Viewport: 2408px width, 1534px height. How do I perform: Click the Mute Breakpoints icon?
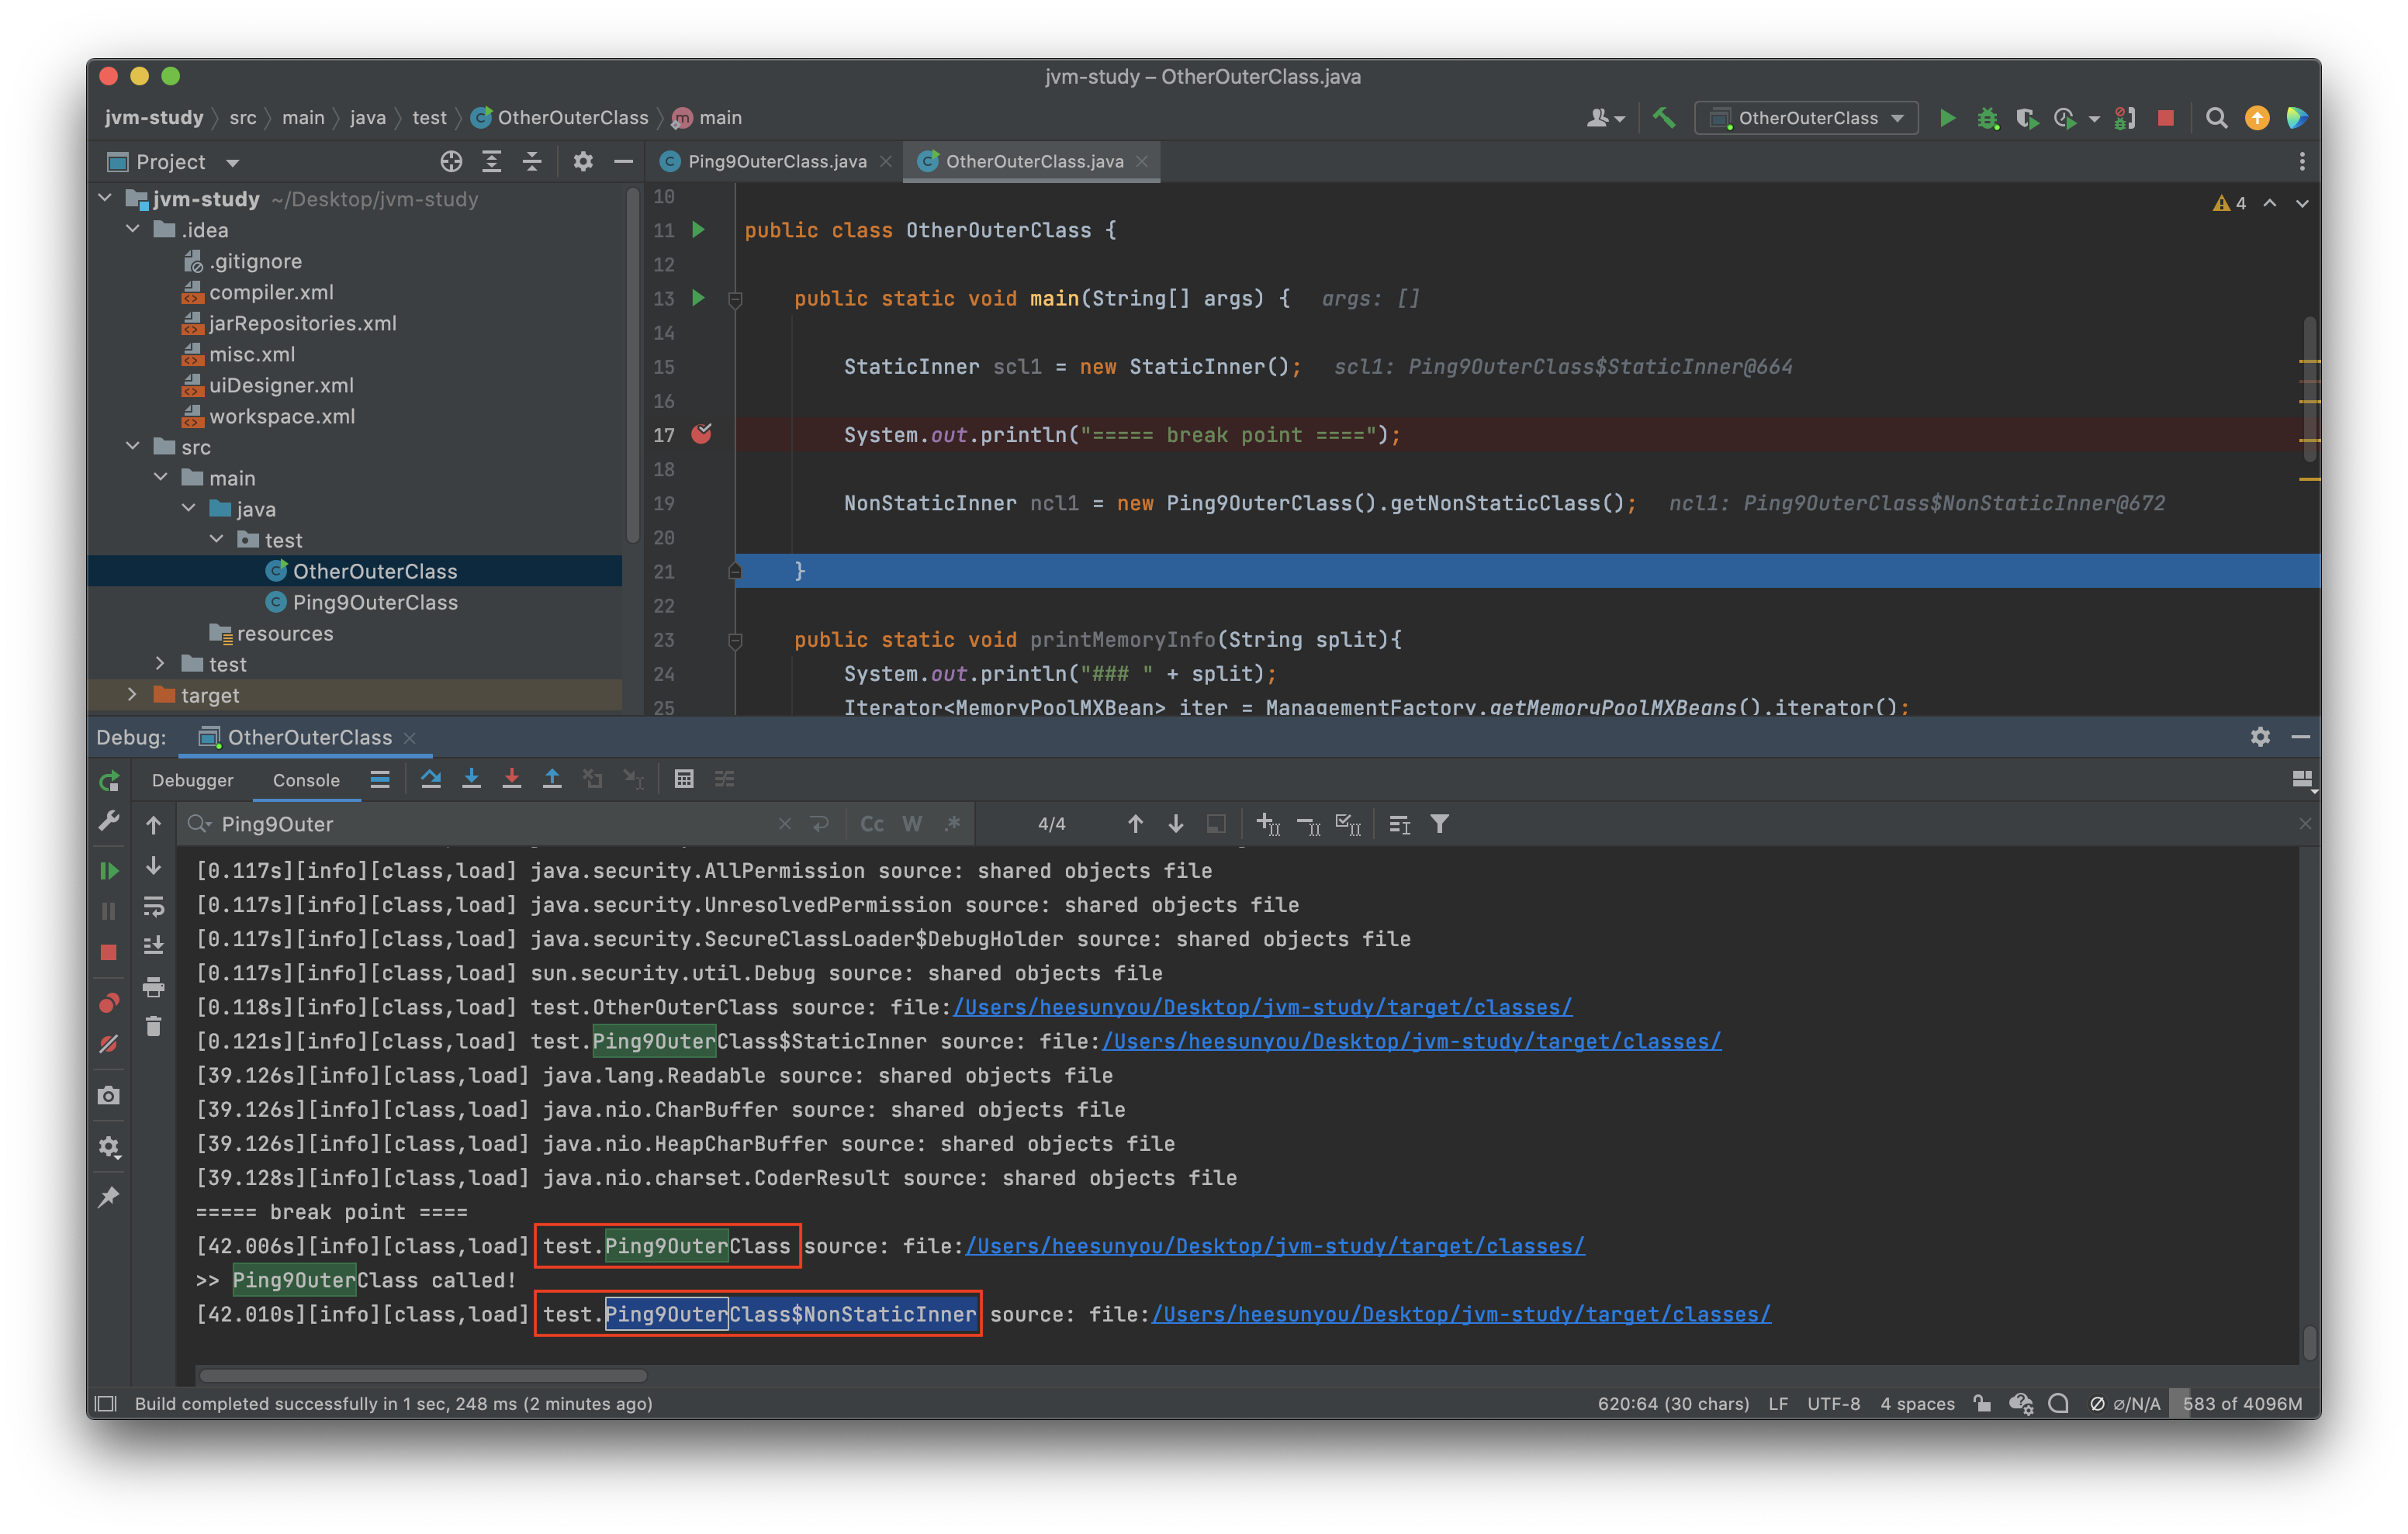(x=109, y=1044)
